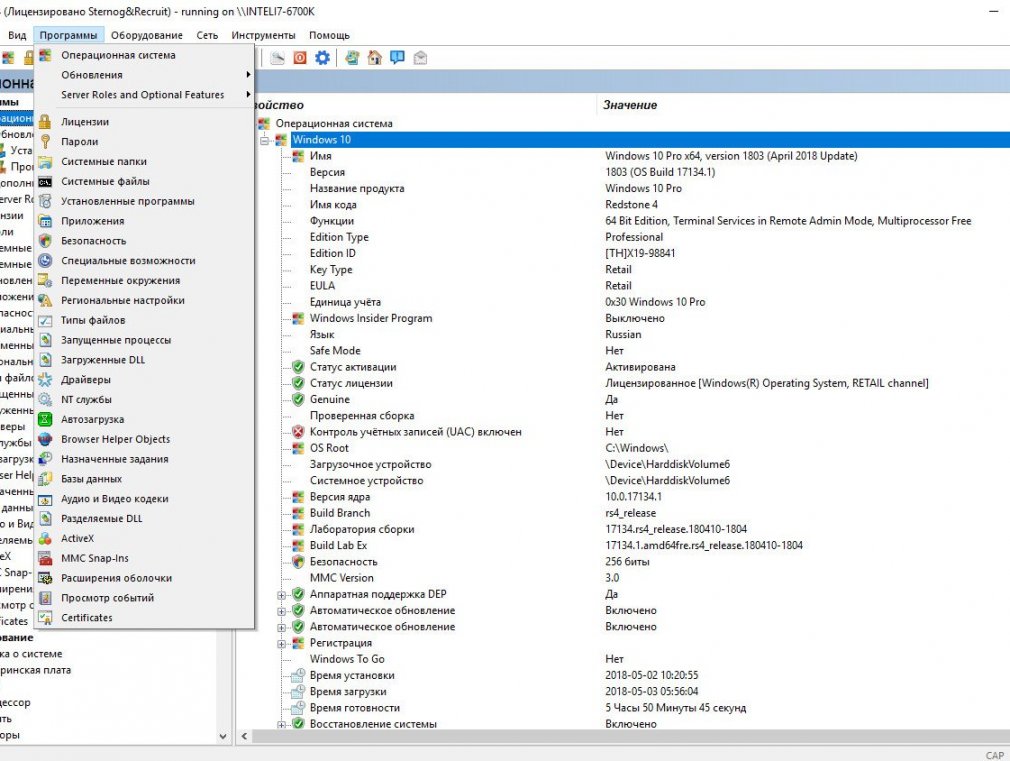Screen dimensions: 1010x761
Task: Open the Сеть menu
Action: pyautogui.click(x=207, y=35)
